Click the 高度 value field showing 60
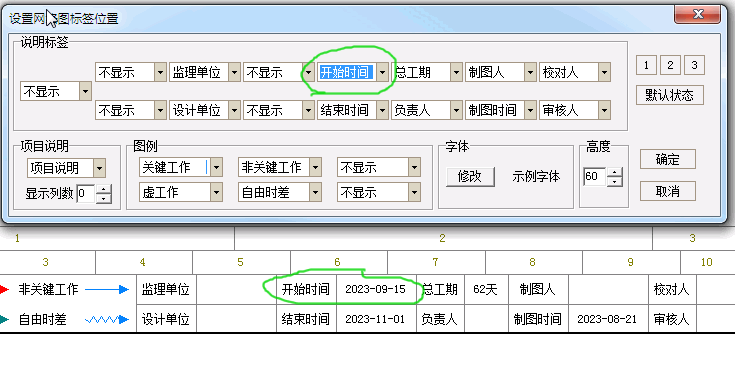The height and width of the screenshot is (380, 735). coord(595,177)
